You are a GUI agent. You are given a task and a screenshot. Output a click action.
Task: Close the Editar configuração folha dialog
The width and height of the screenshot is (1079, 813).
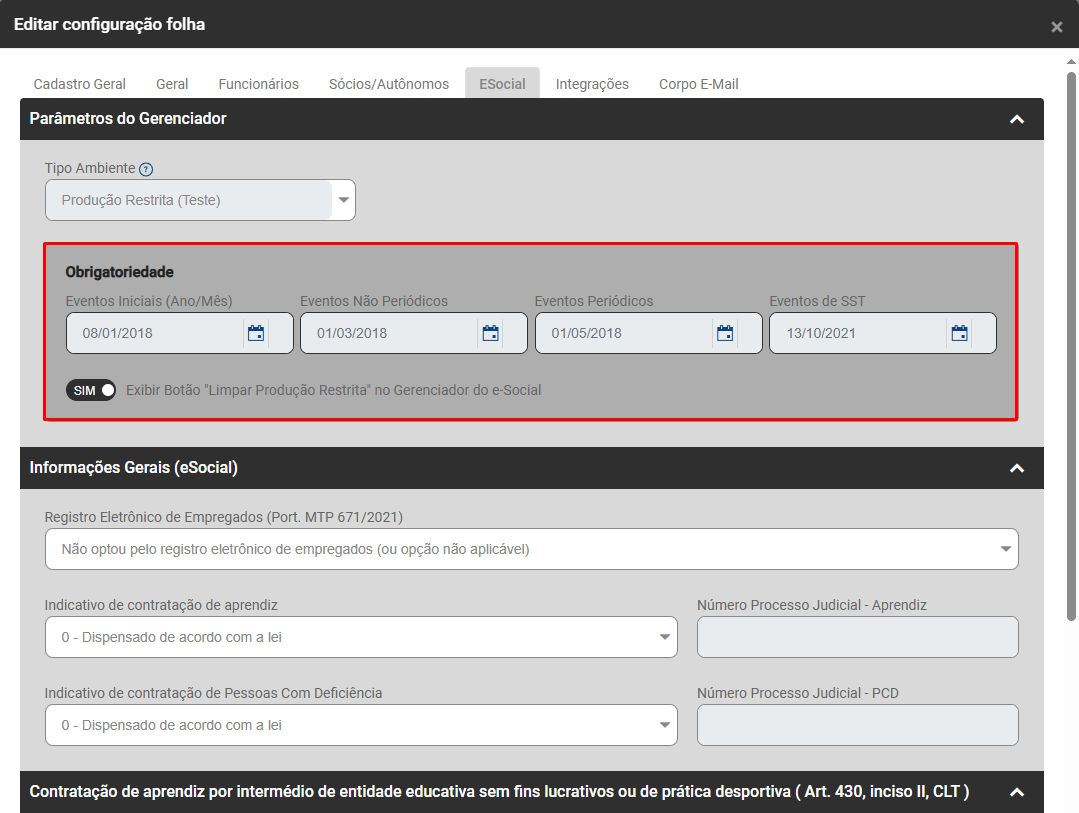1056,27
